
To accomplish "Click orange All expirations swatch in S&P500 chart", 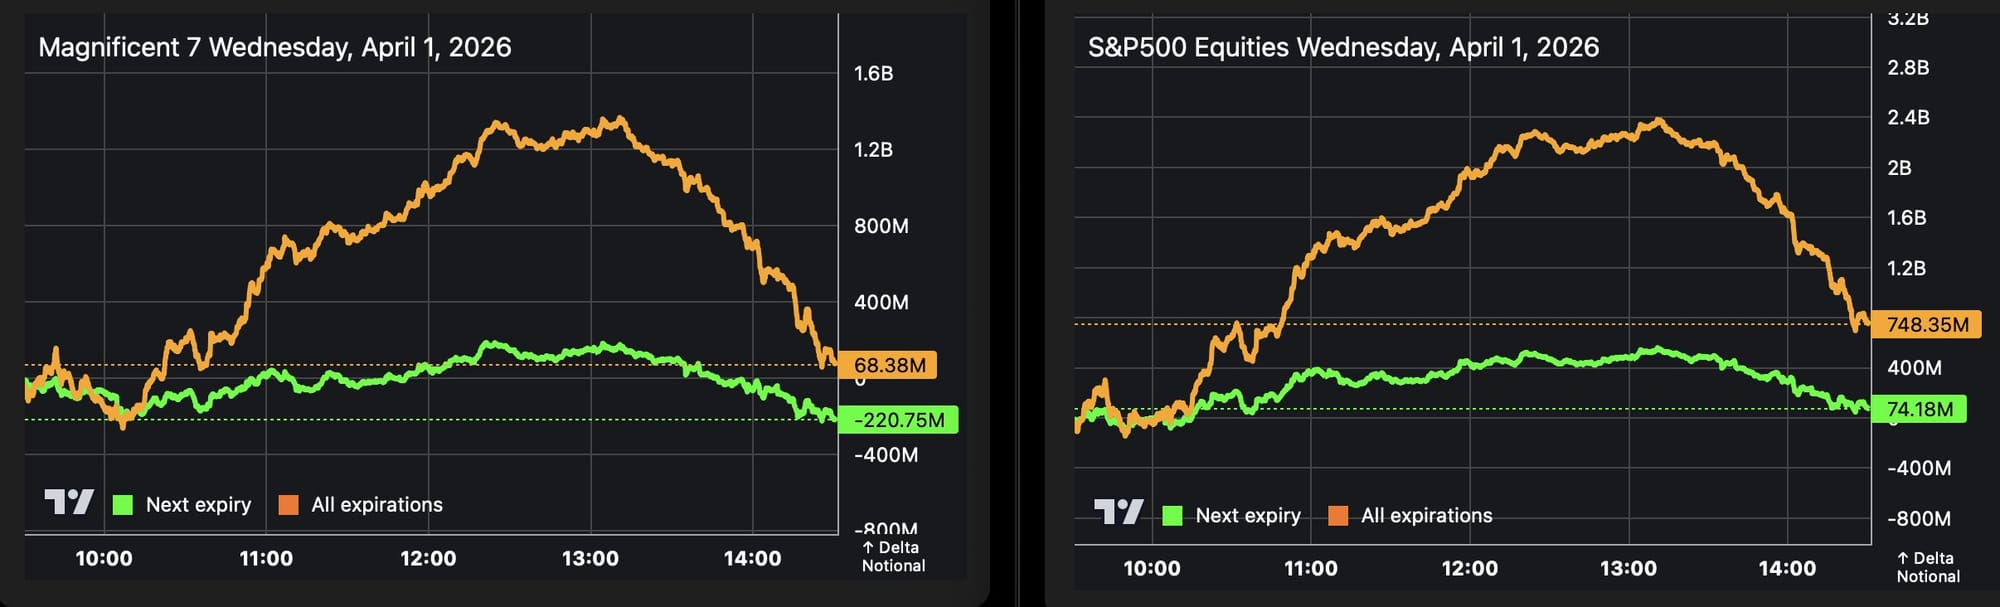I will [1338, 516].
